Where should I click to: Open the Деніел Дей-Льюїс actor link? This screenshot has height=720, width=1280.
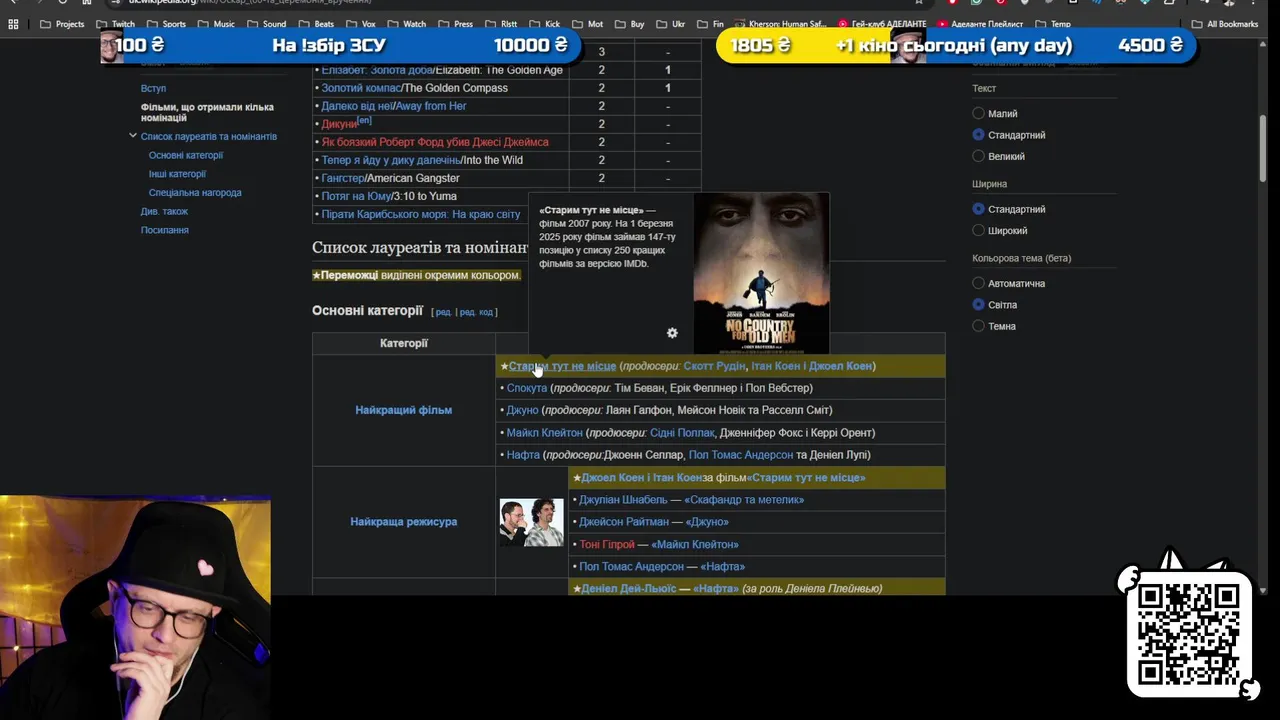(x=628, y=589)
